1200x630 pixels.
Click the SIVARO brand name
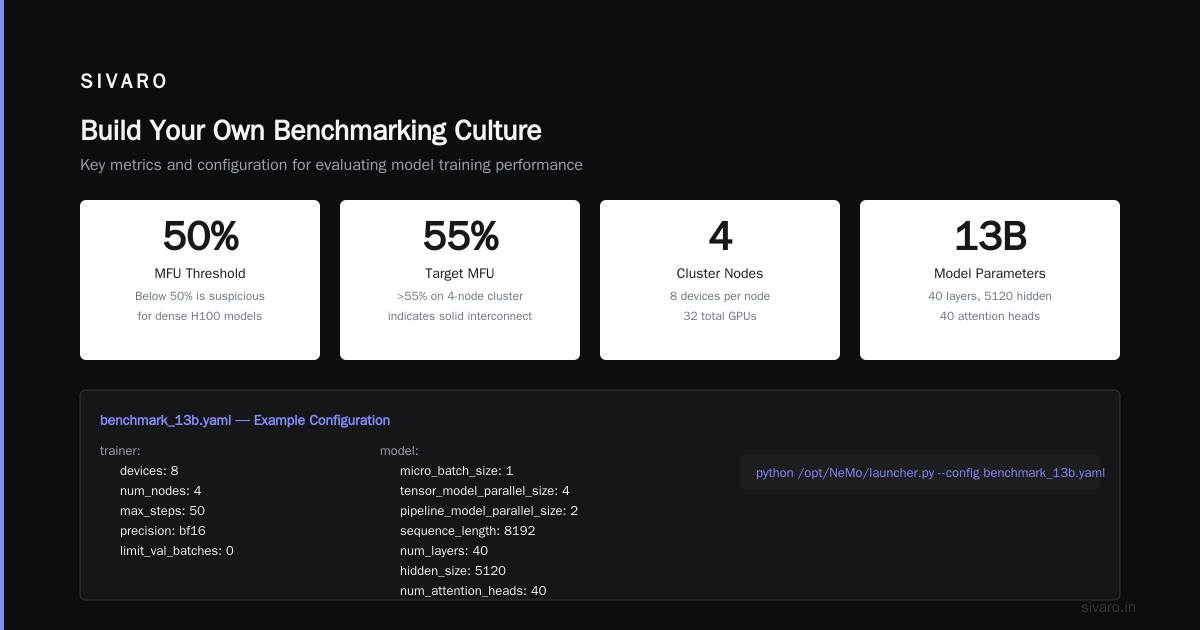pos(124,82)
